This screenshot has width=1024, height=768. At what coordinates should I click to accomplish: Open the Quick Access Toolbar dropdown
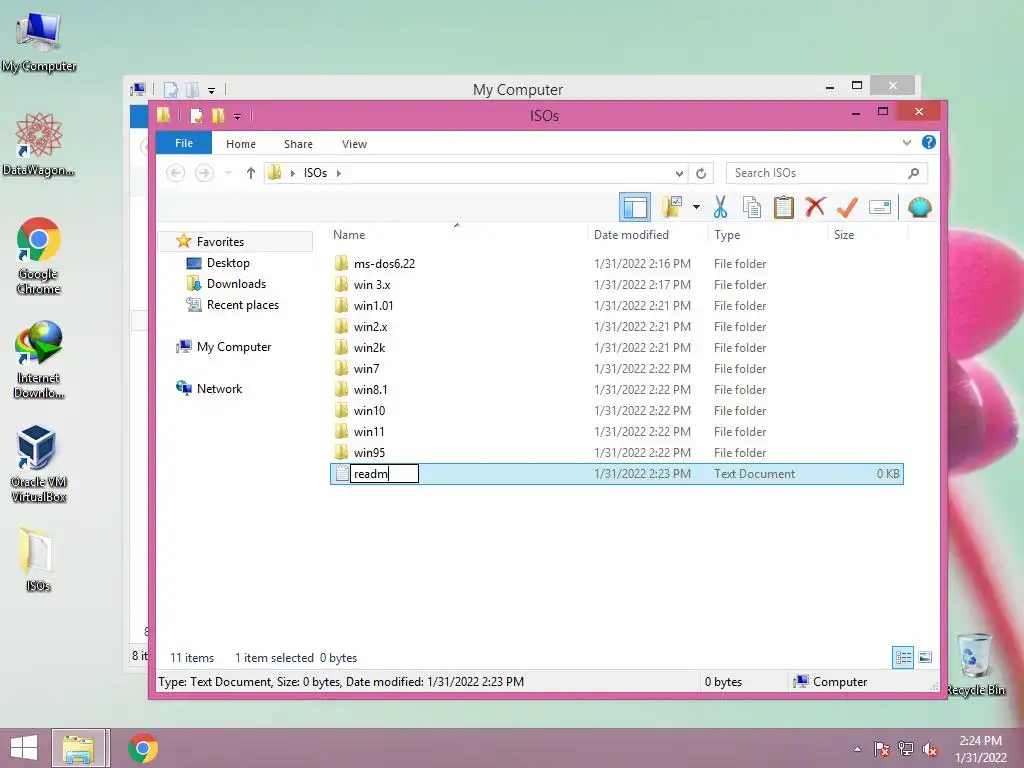tap(237, 116)
